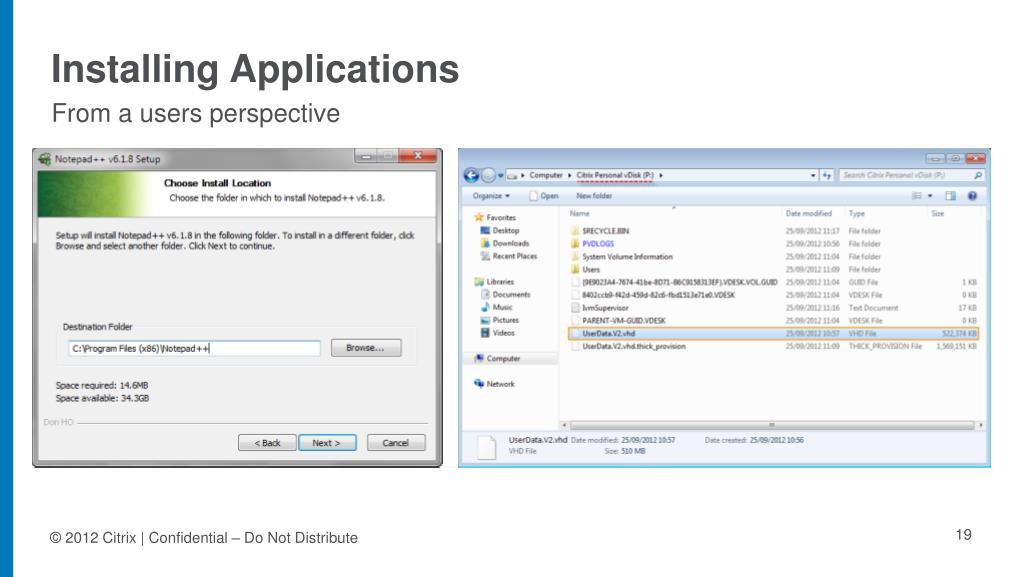Screen dimensions: 1023x577
Task: Open the address bar history dropdown
Action: (x=813, y=176)
